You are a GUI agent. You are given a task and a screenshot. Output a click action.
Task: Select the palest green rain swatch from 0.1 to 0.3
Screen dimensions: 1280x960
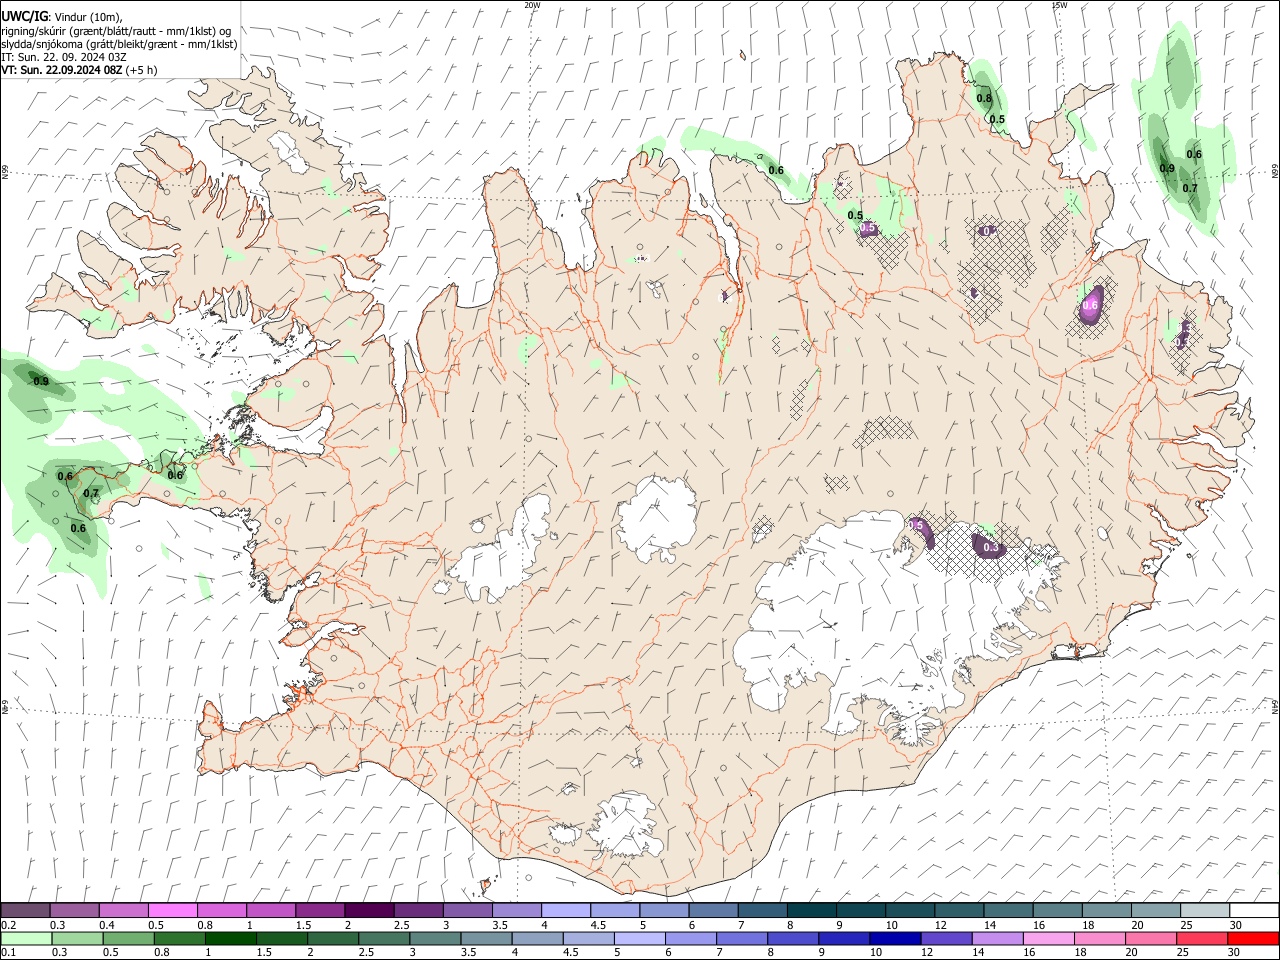tap(26, 938)
